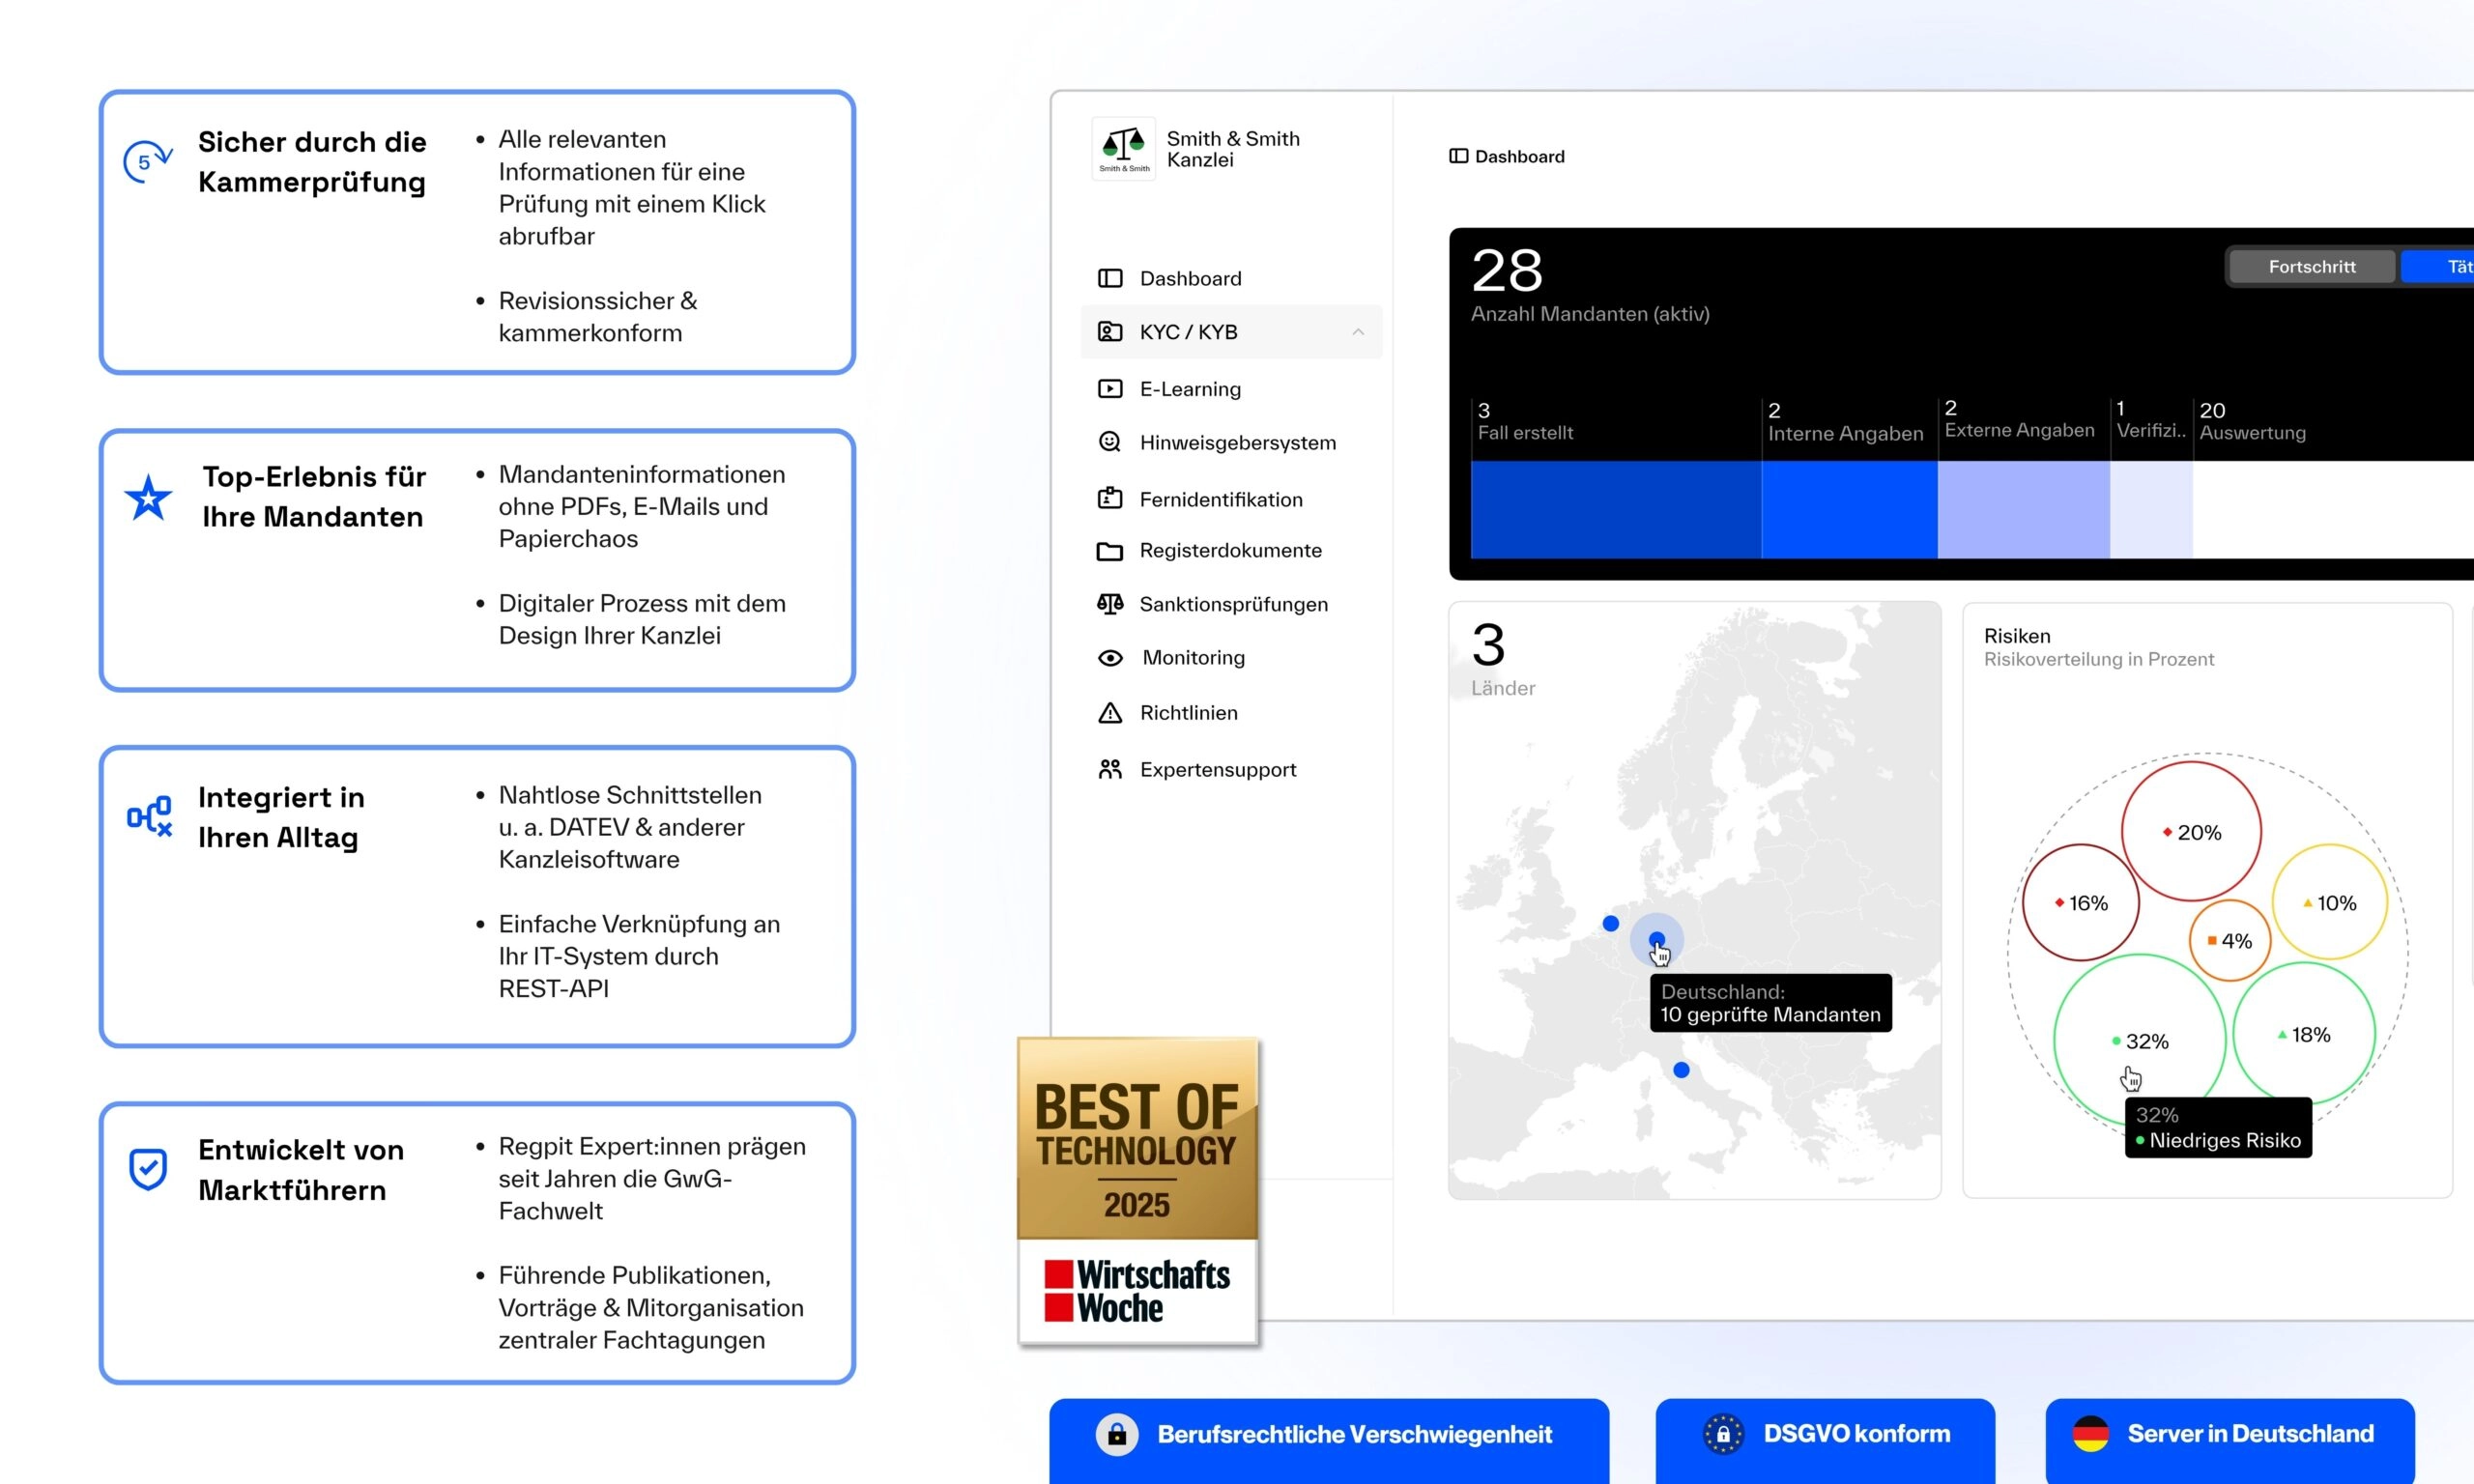Click the star icon beside Top-Erlebnis
This screenshot has width=2474, height=1484.
pos(148,497)
